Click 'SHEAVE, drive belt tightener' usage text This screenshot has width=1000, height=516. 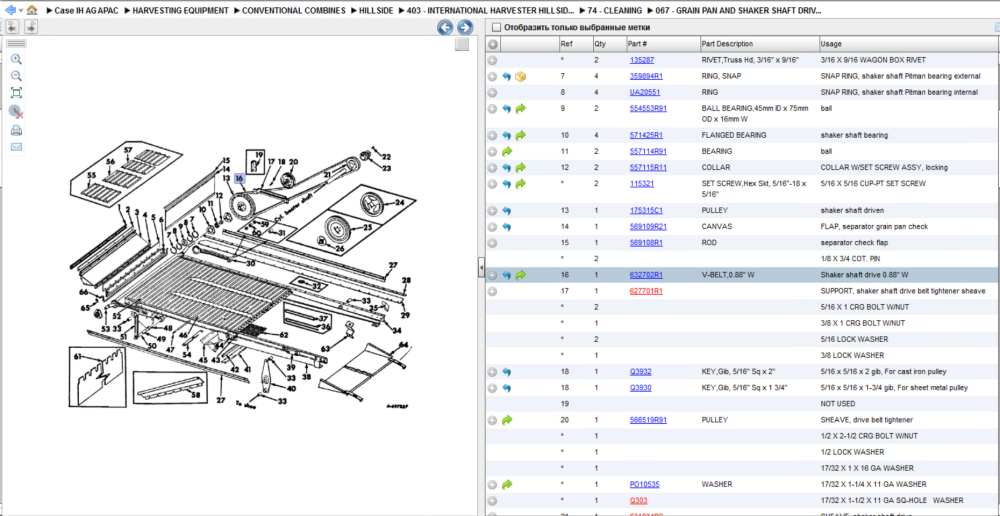pyautogui.click(x=867, y=420)
